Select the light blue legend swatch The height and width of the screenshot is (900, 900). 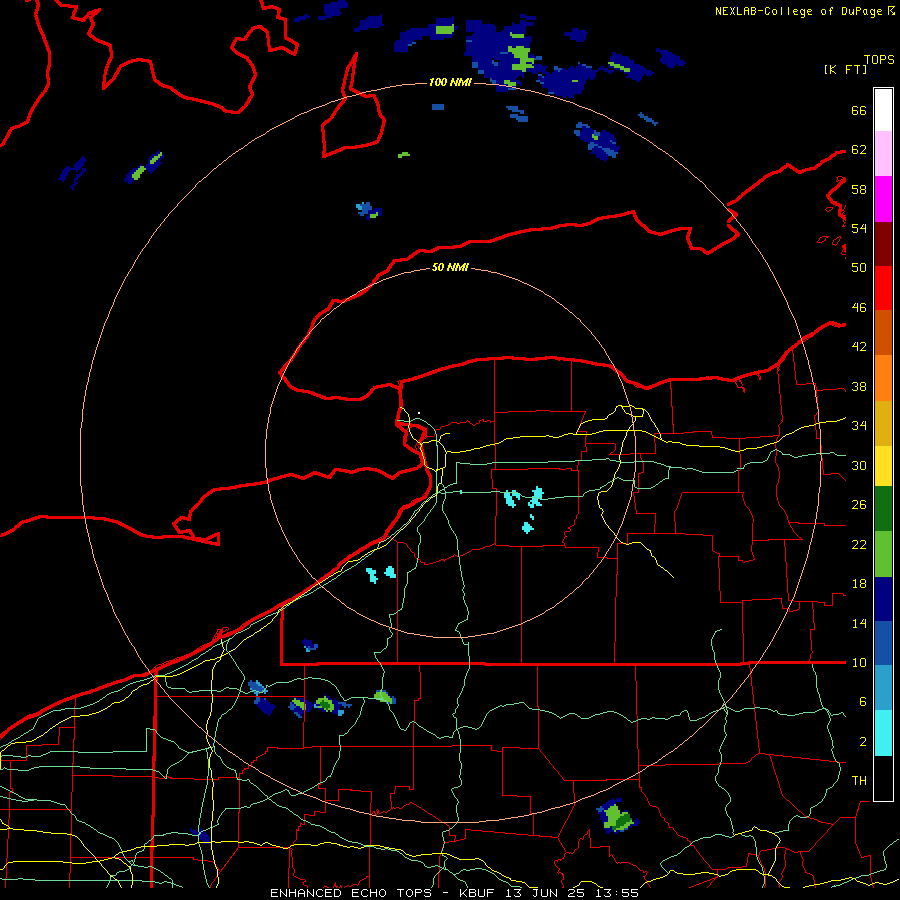(x=883, y=688)
